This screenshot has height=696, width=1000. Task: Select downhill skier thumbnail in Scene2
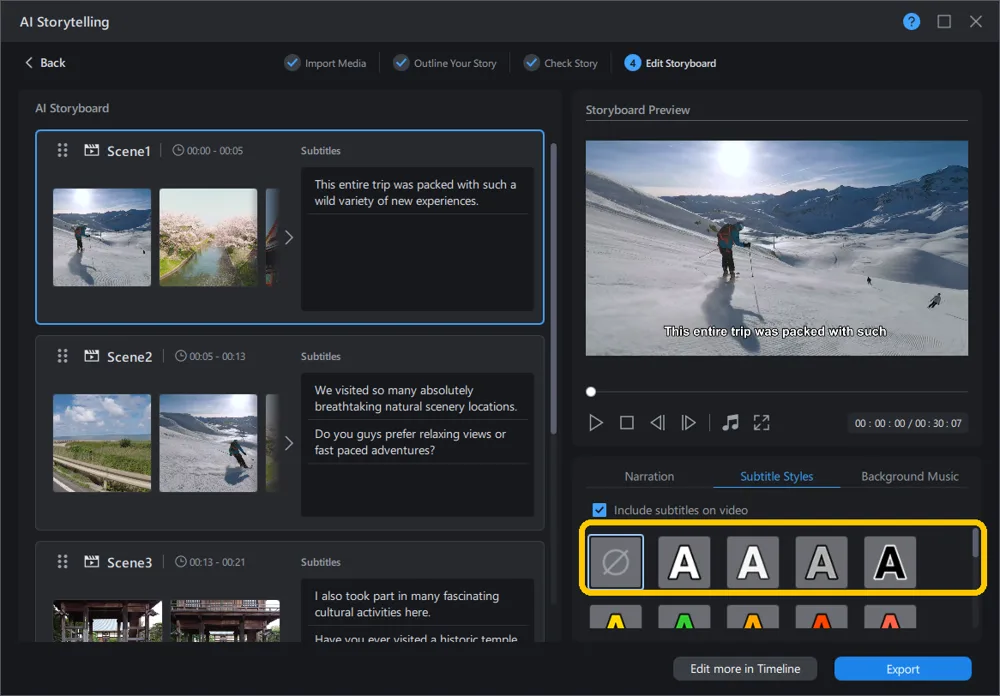point(209,443)
